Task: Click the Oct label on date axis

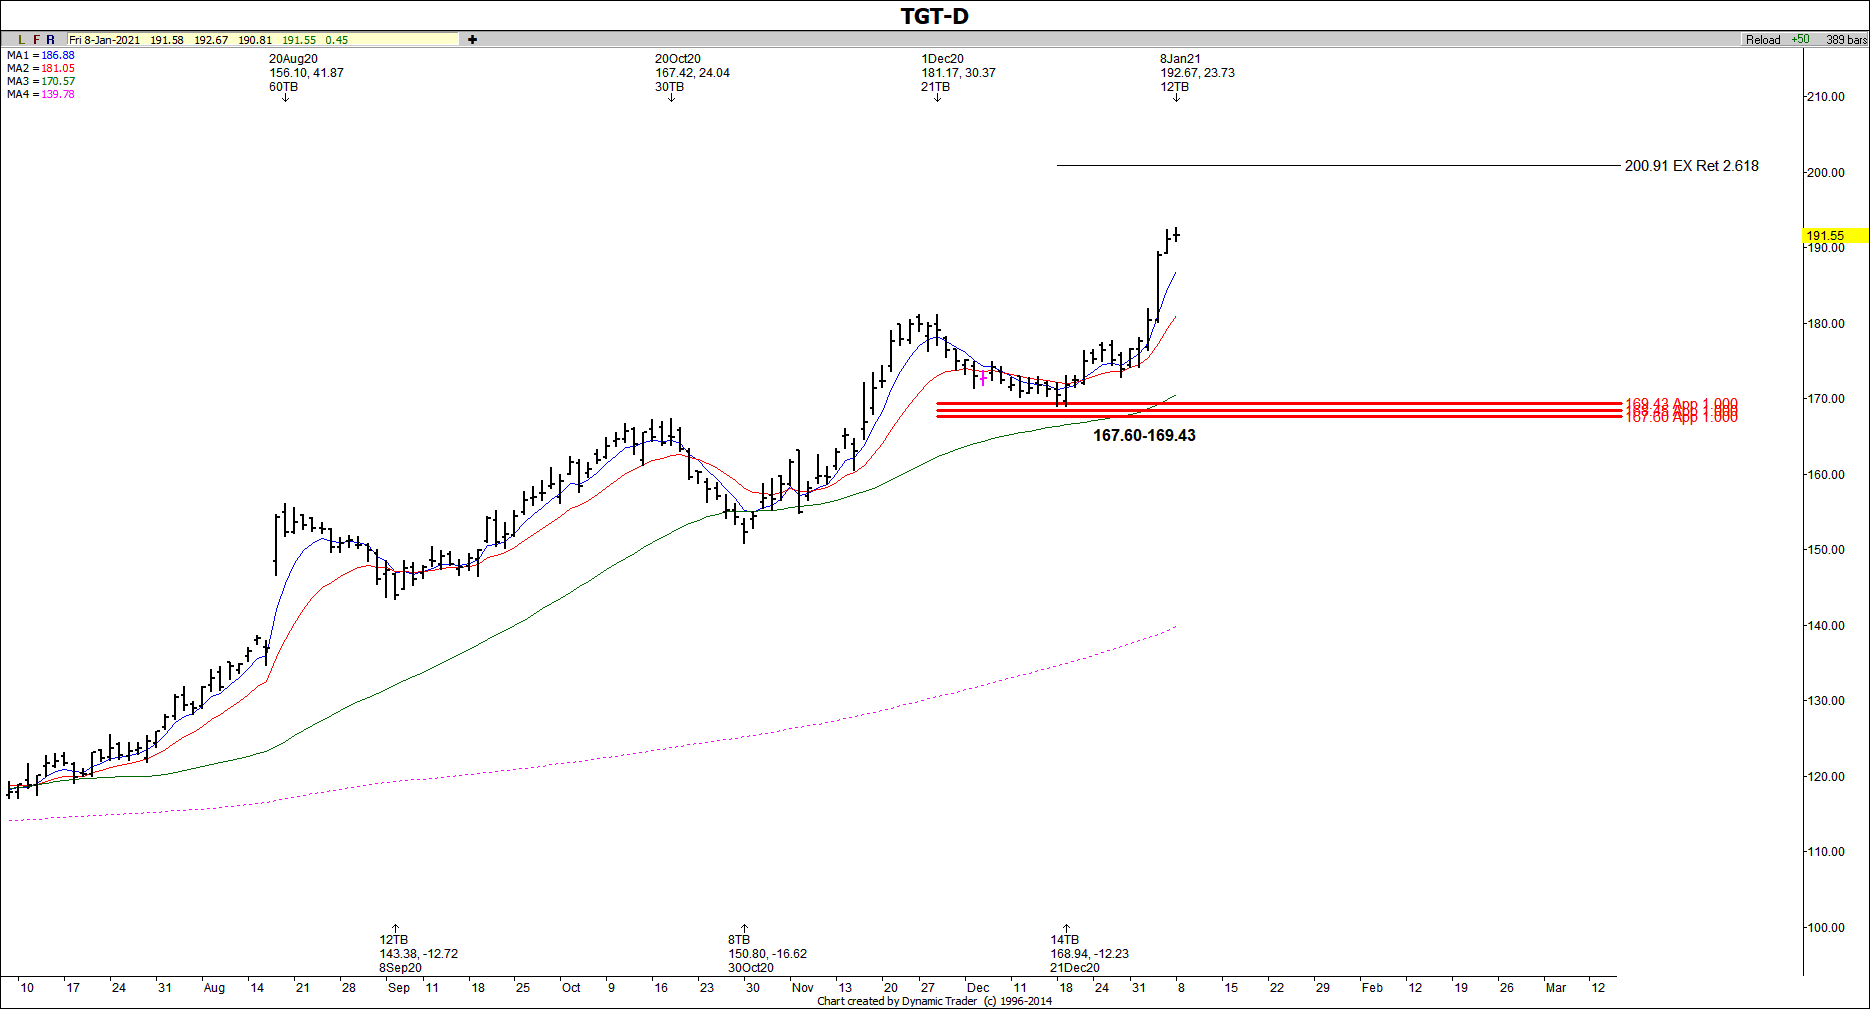Action: click(x=571, y=988)
